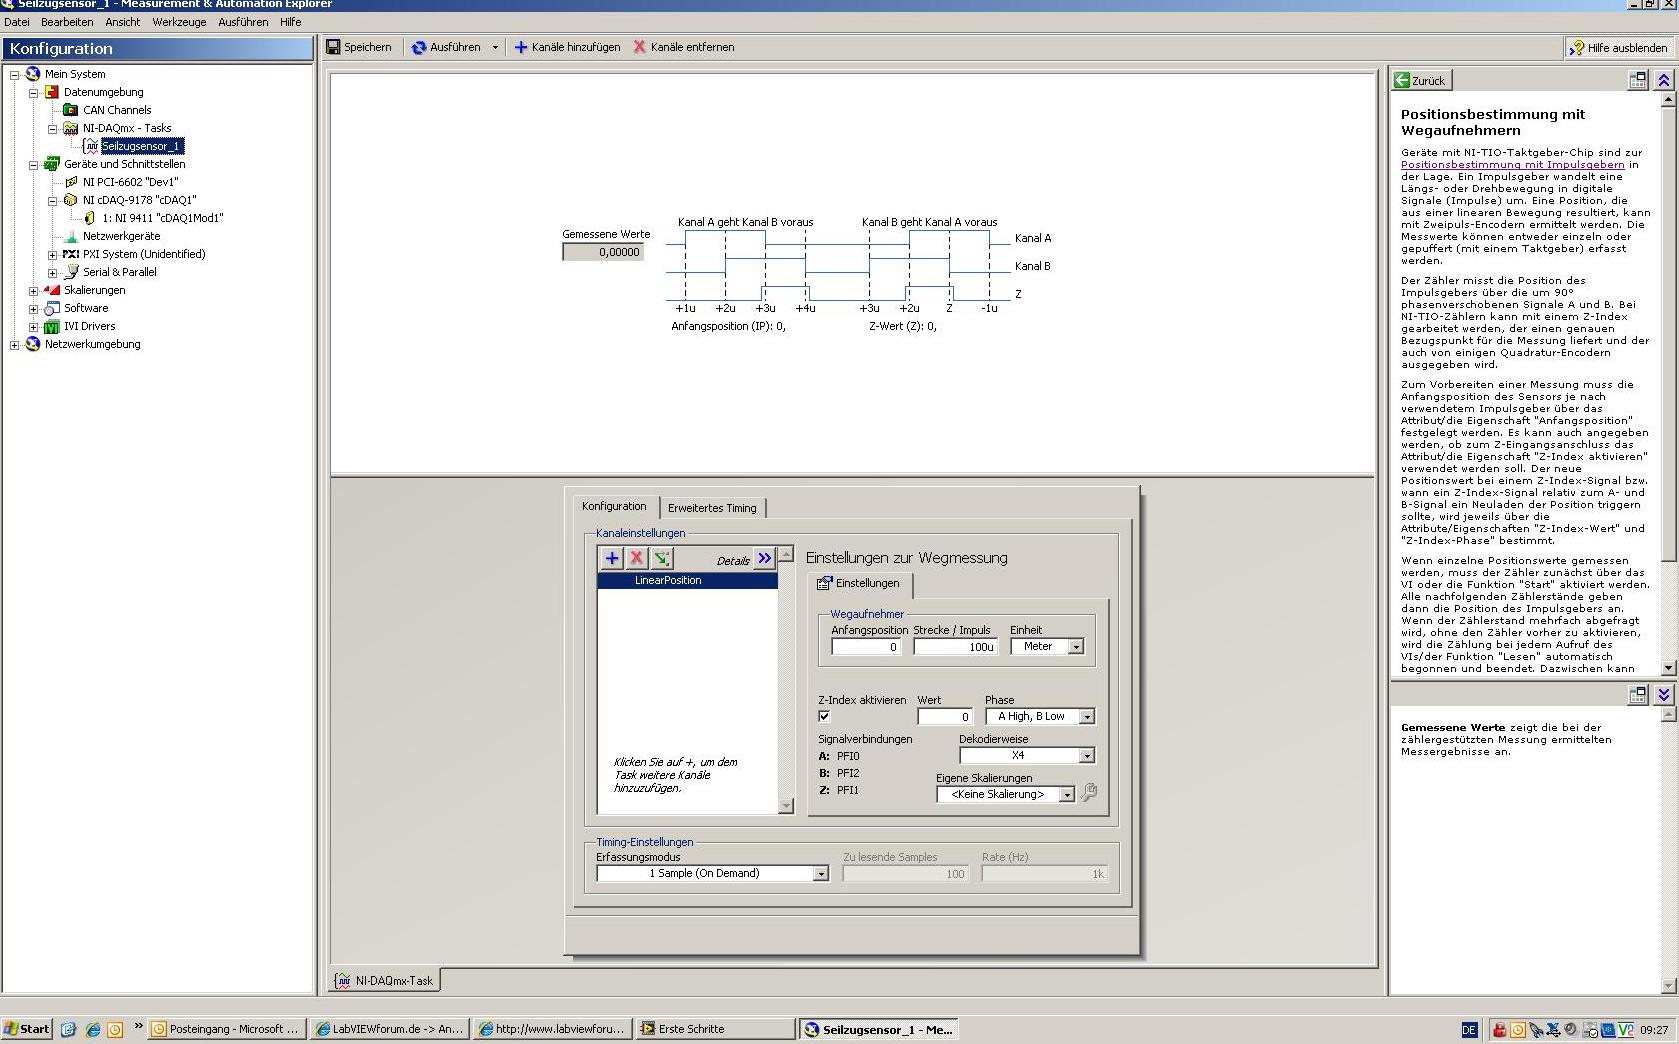Click the IVI Drivers icon
The height and width of the screenshot is (1044, 1679).
coord(52,326)
